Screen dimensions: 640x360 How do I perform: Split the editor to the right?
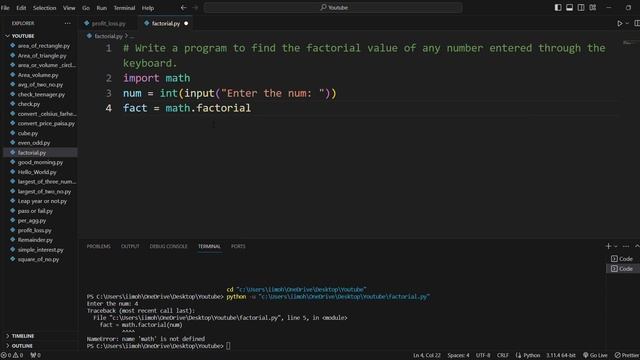[637, 24]
